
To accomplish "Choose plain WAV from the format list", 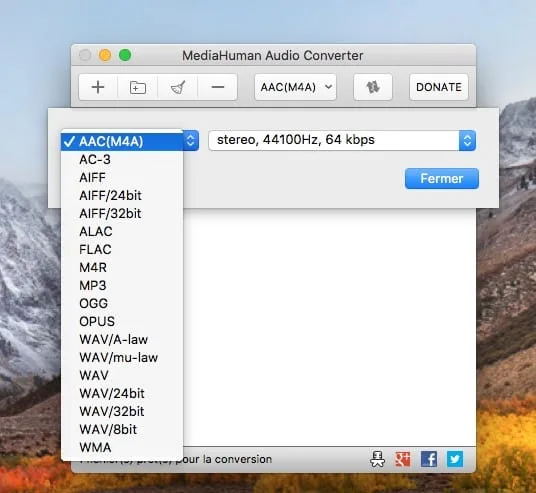I will point(122,376).
